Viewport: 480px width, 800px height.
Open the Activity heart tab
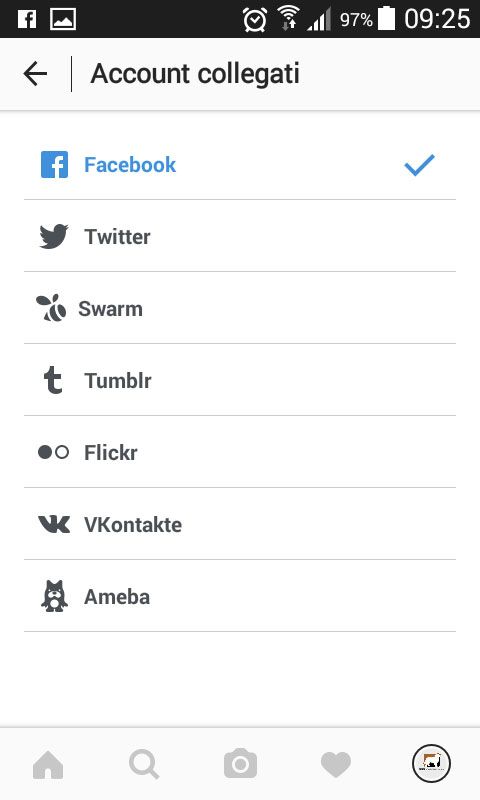[336, 764]
